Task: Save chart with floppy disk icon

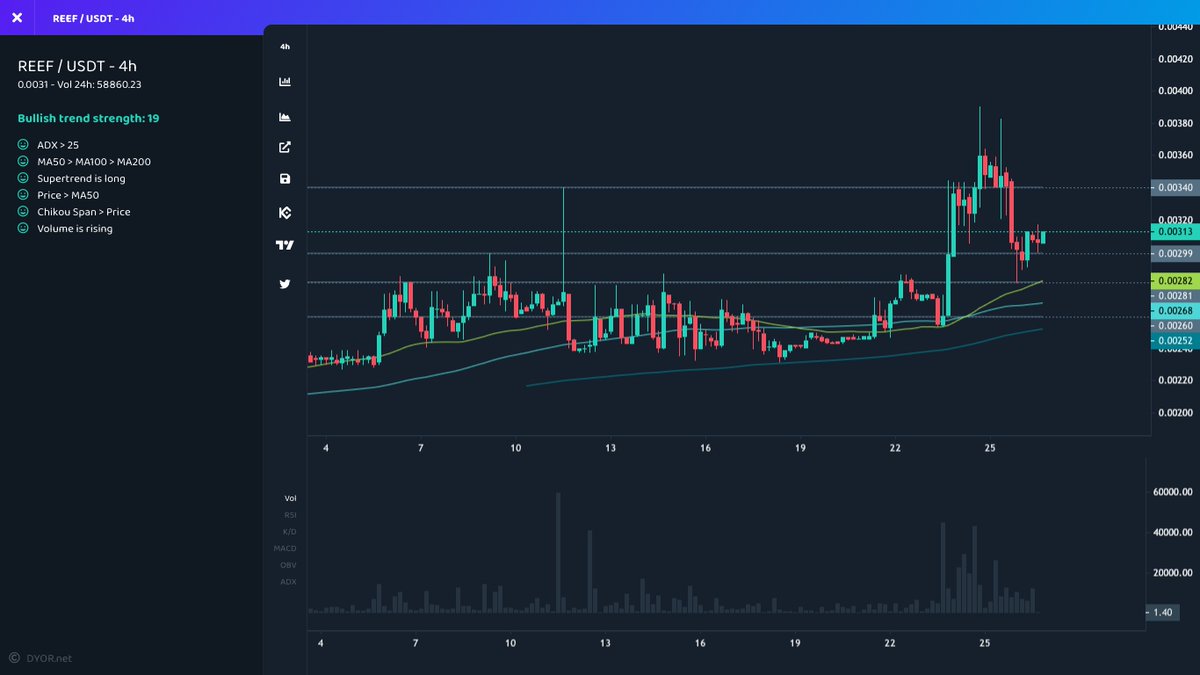Action: coord(285,179)
